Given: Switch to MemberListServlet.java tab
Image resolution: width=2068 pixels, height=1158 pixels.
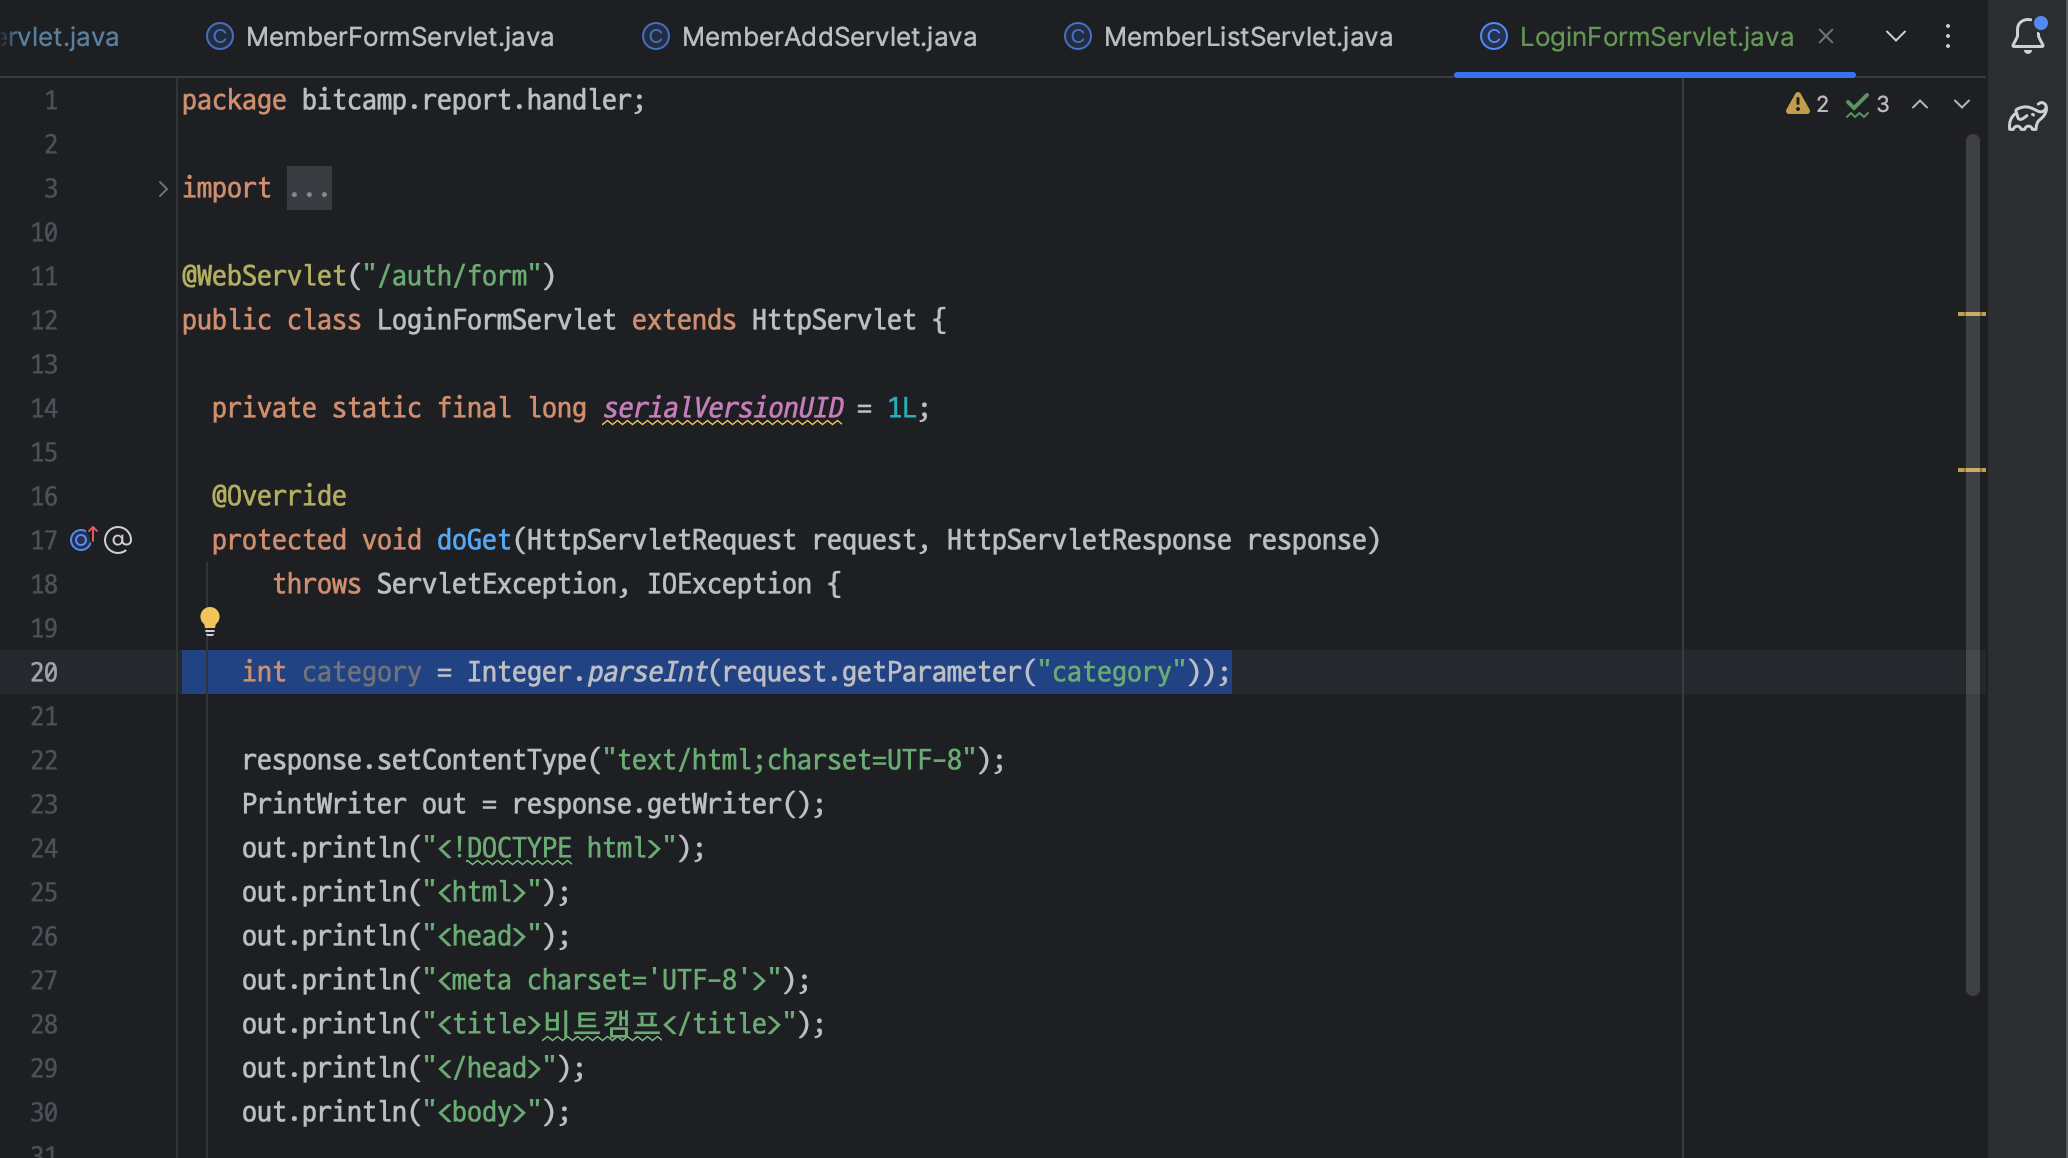Looking at the screenshot, I should click(x=1247, y=37).
